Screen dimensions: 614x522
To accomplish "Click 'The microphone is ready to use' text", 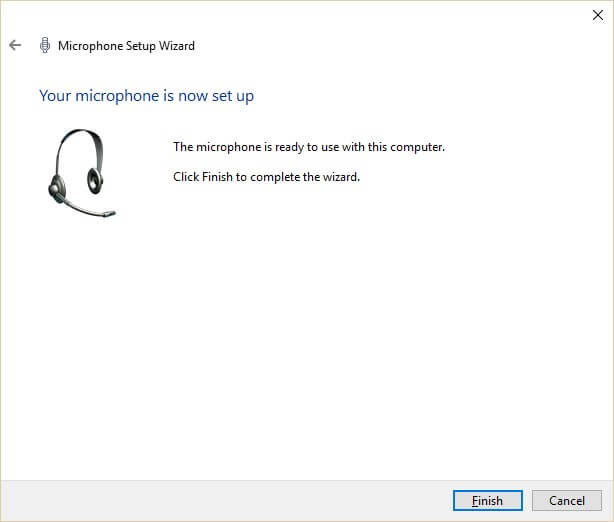I will pyautogui.click(x=309, y=147).
